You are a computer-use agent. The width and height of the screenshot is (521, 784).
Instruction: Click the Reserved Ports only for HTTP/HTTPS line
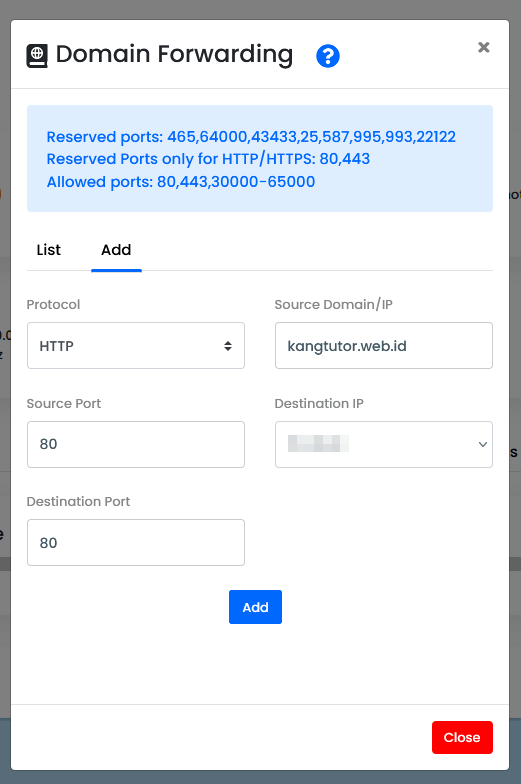[208, 159]
